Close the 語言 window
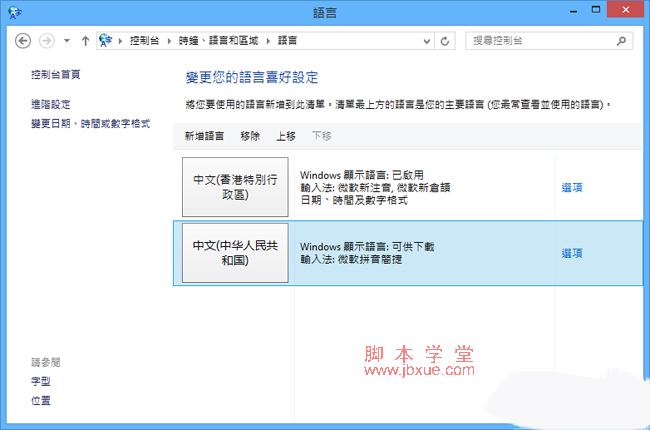 (x=626, y=10)
